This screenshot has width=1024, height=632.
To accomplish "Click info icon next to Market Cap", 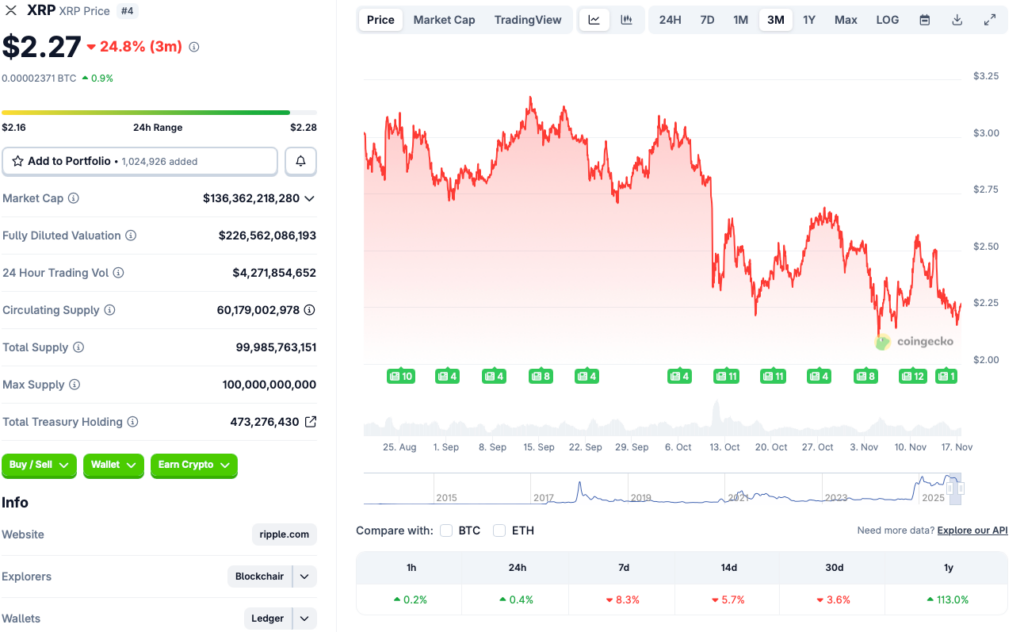I will 74,198.
